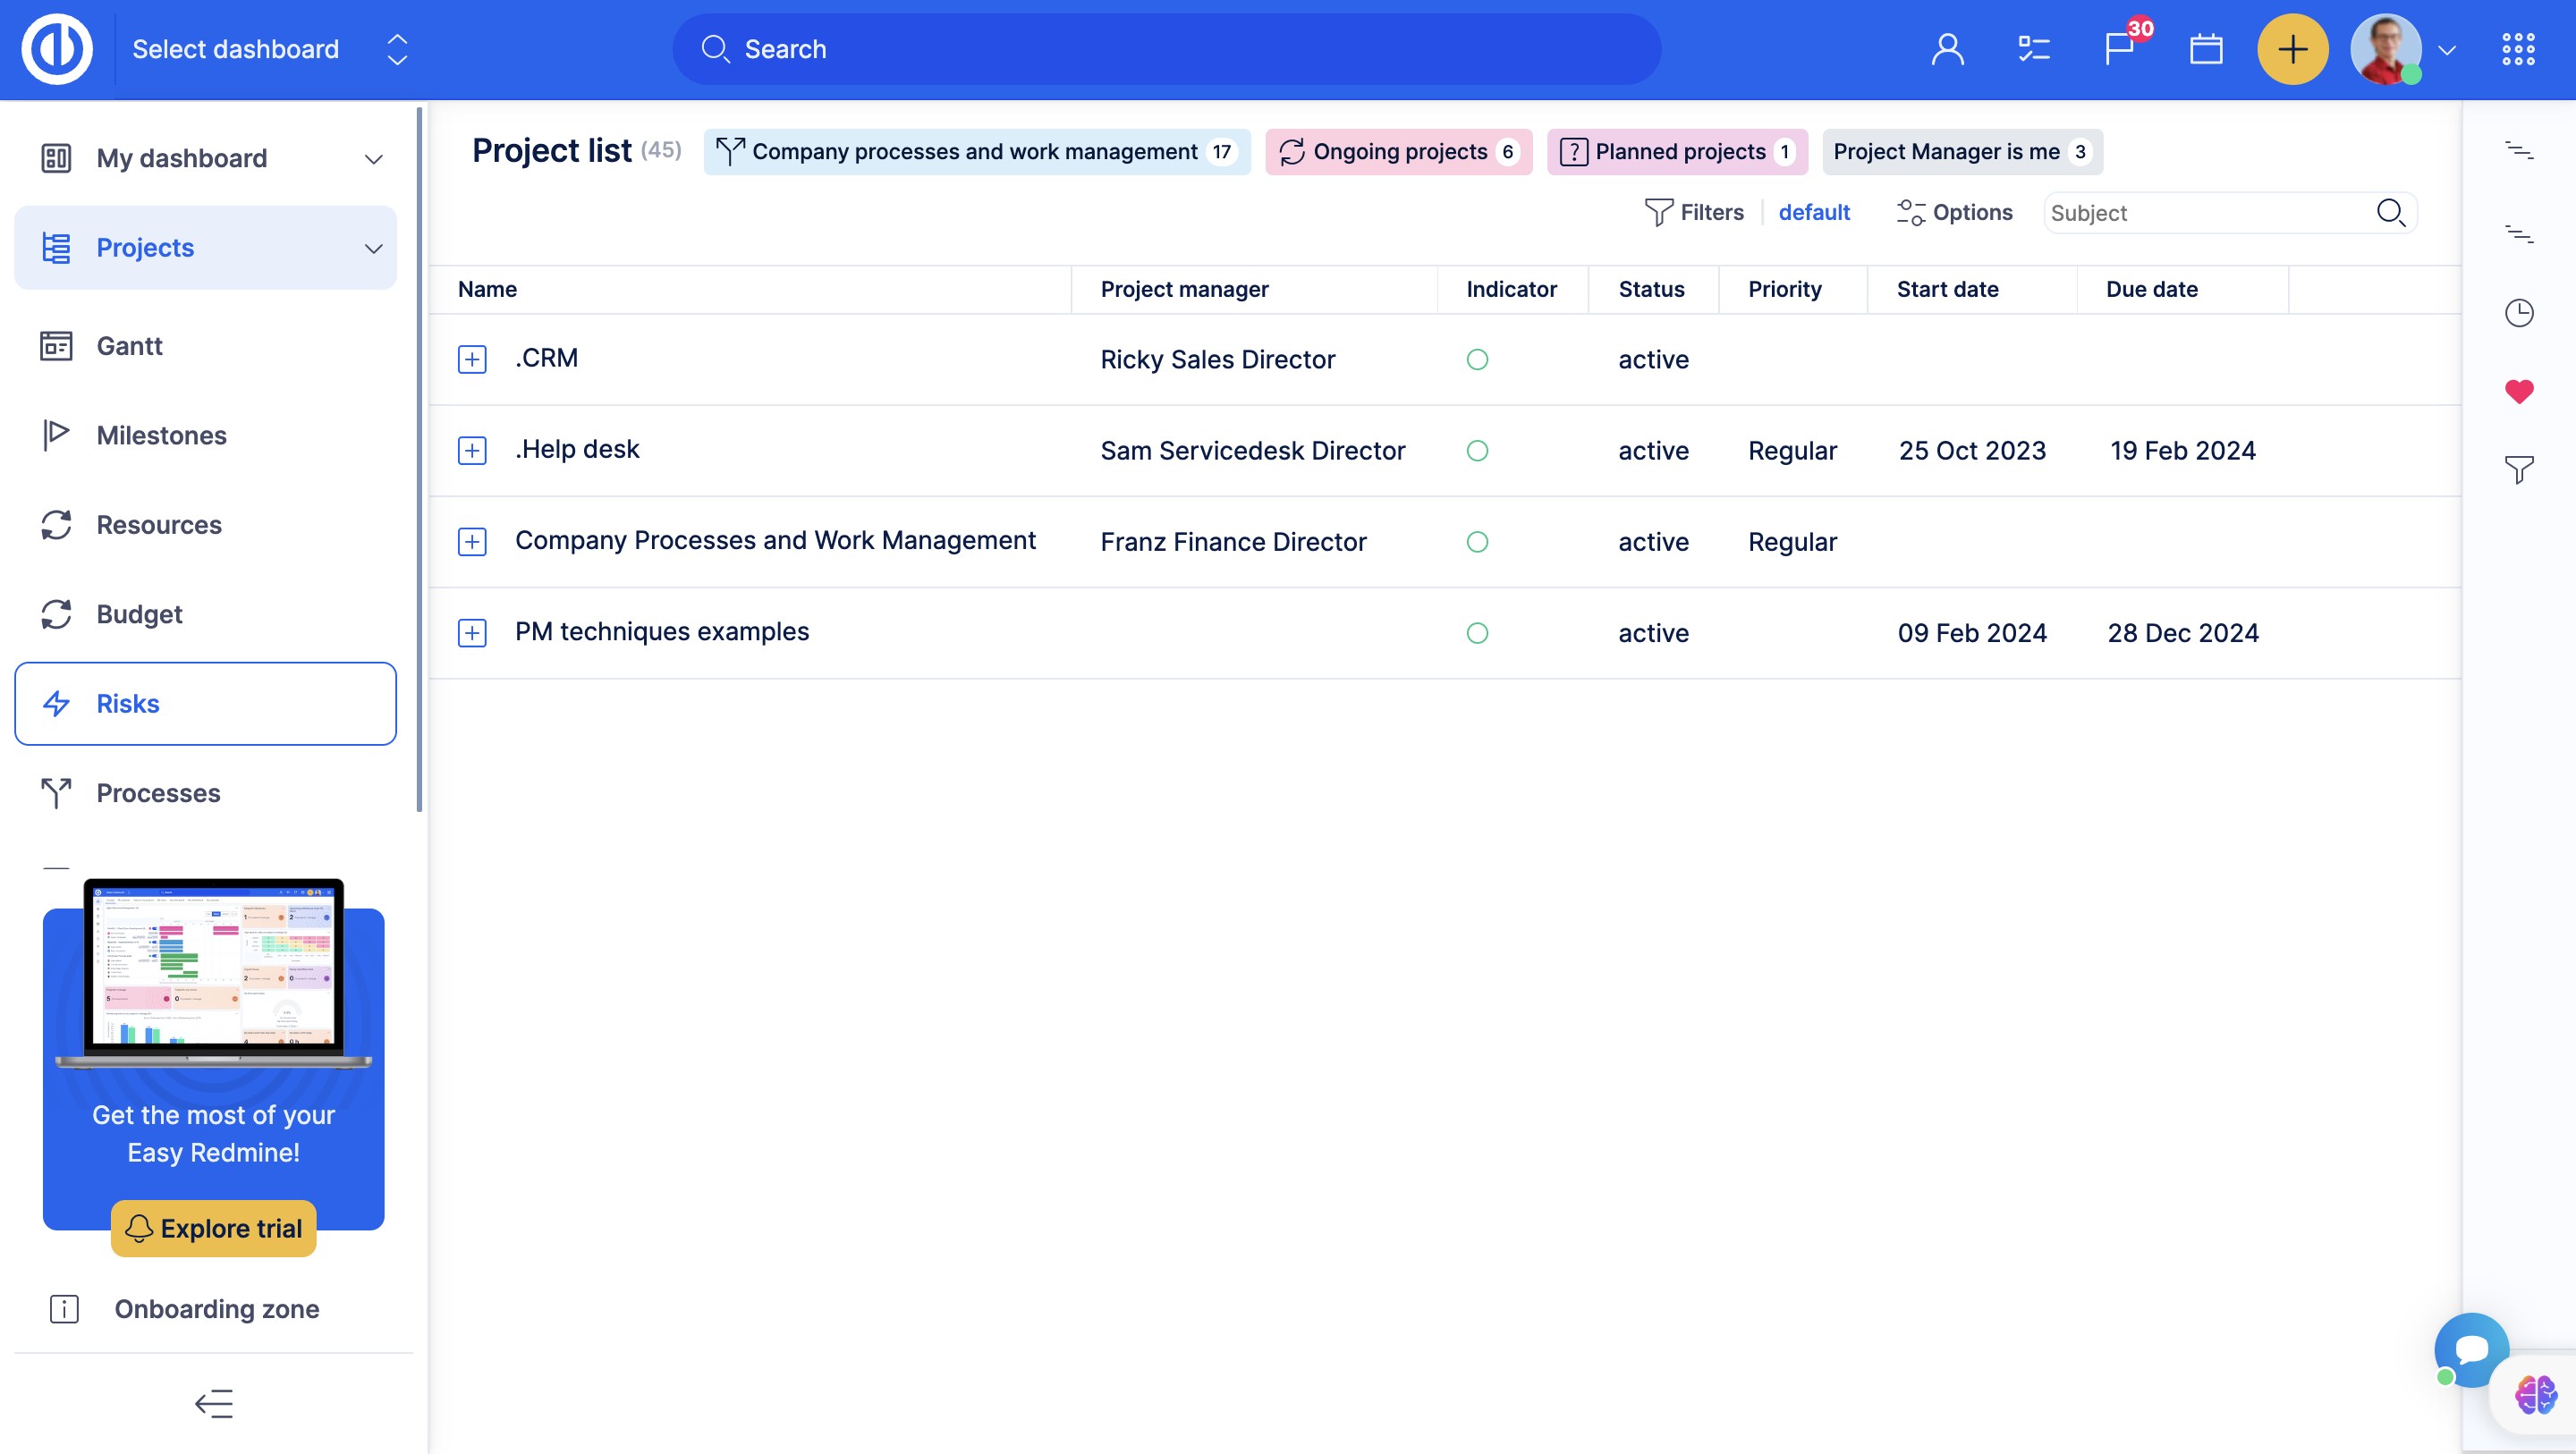The image size is (2576, 1454).
Task: Select the Ongoing projects filter tag
Action: [1398, 152]
